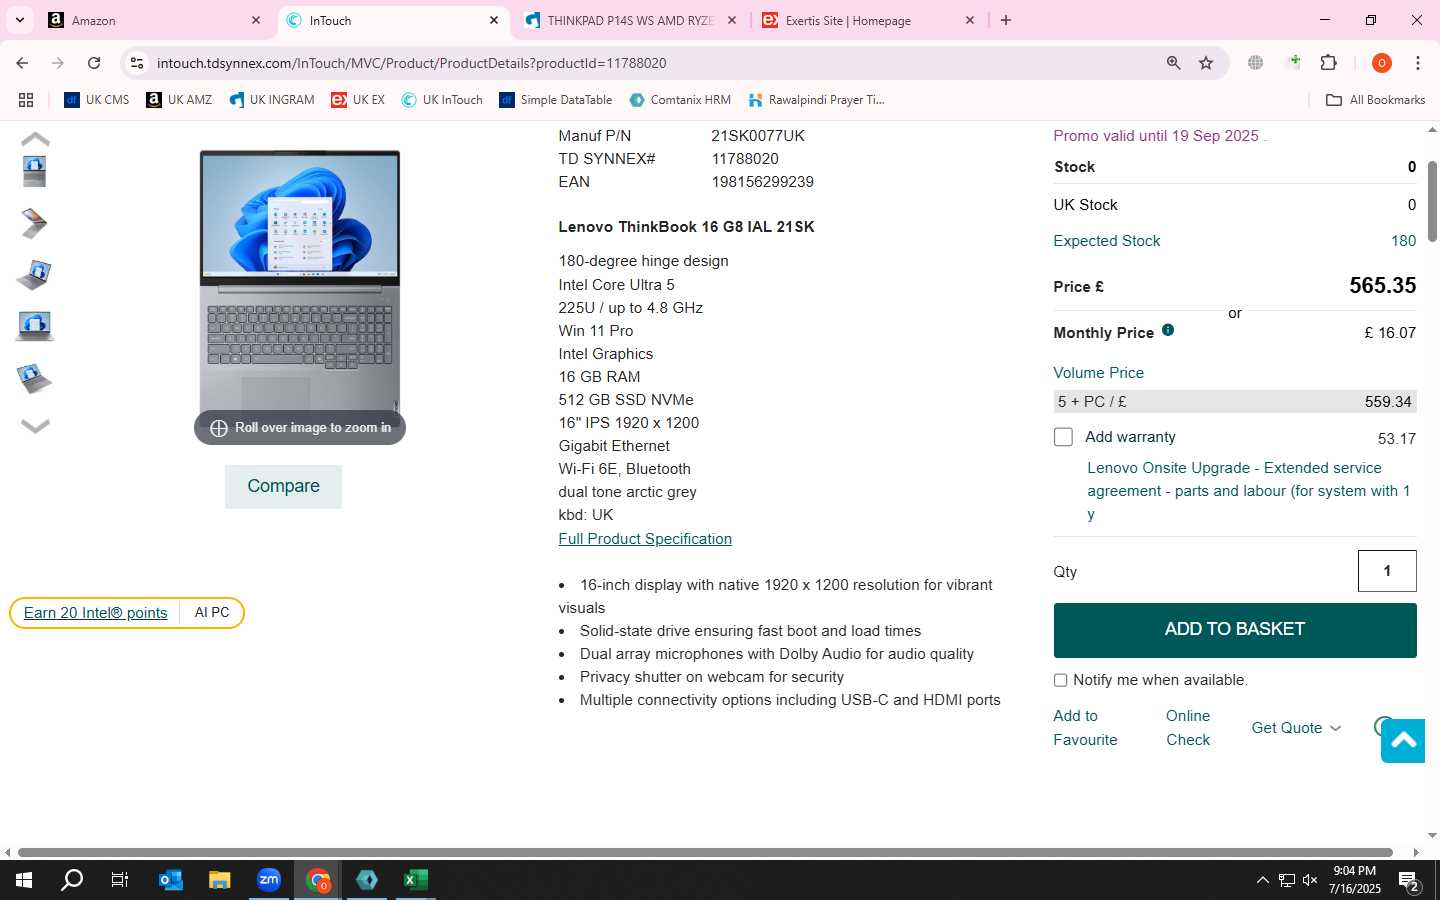Open UK AMZ bookmark

(179, 100)
